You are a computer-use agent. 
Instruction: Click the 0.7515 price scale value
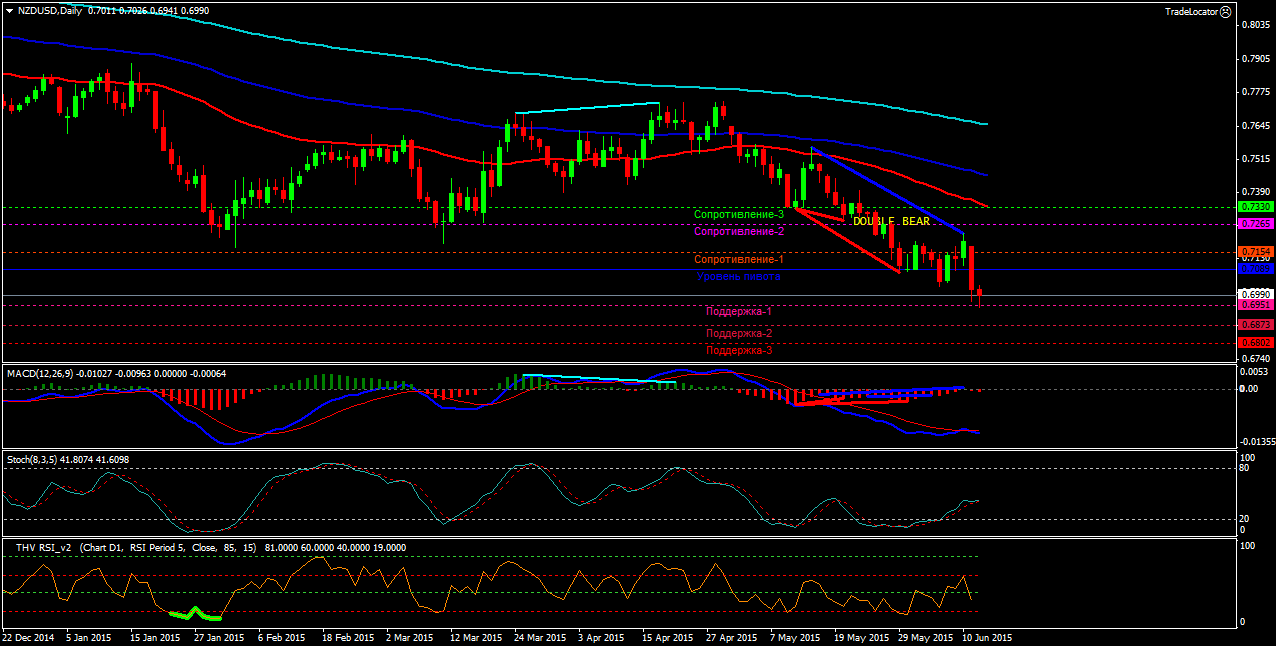[1254, 158]
